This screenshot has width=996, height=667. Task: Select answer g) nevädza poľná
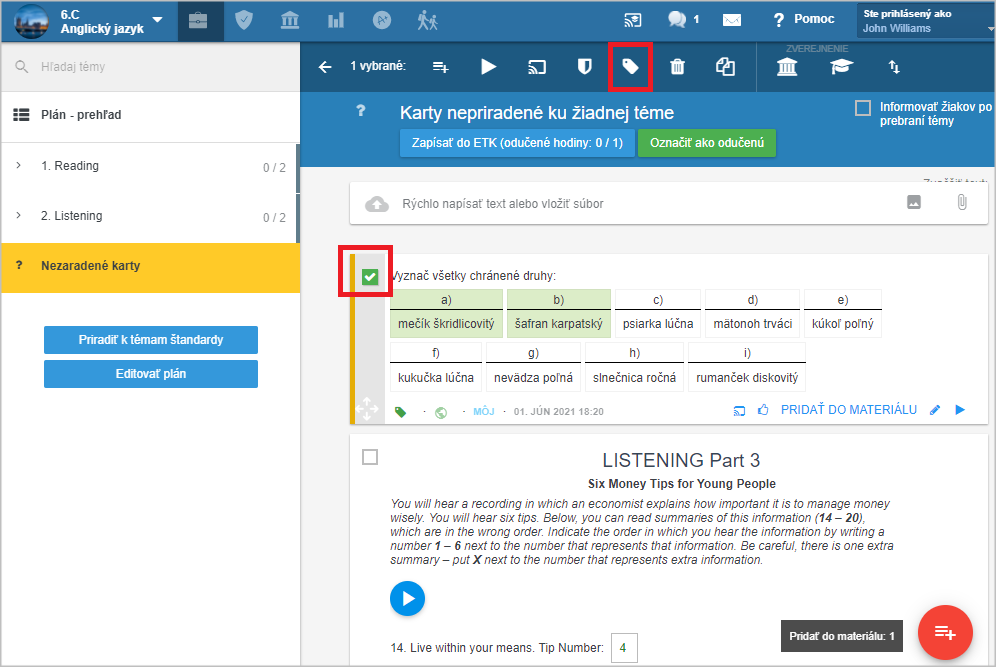click(x=533, y=367)
